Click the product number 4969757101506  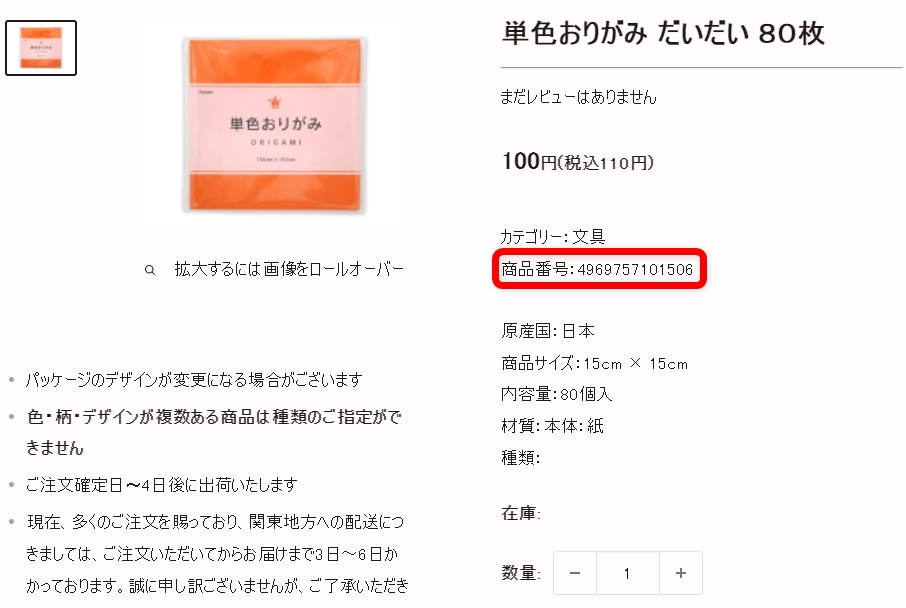coord(634,269)
